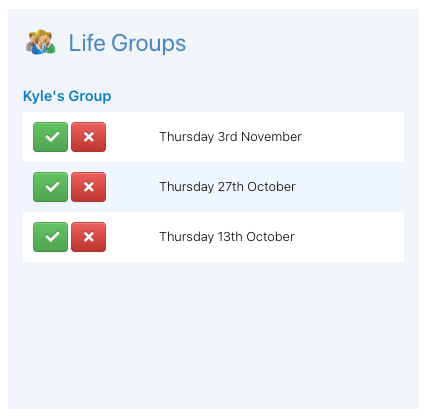Select the Thursday 13th October date label
This screenshot has width=429, height=418.
pyautogui.click(x=227, y=237)
